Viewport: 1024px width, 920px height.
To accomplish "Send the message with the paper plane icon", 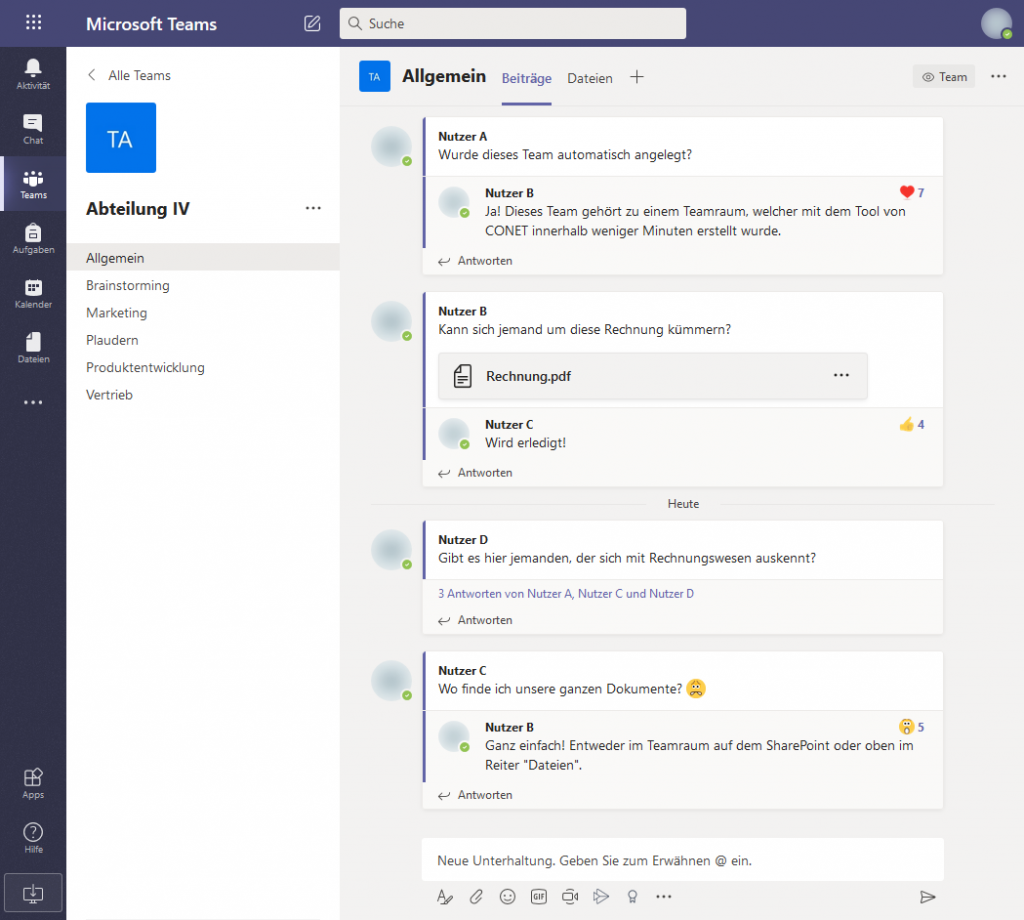I will [x=928, y=897].
